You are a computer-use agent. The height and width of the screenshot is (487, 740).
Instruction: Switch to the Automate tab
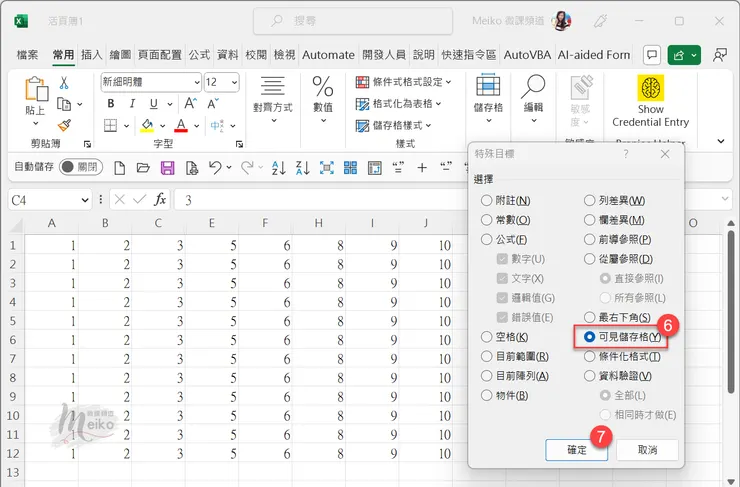(x=328, y=55)
